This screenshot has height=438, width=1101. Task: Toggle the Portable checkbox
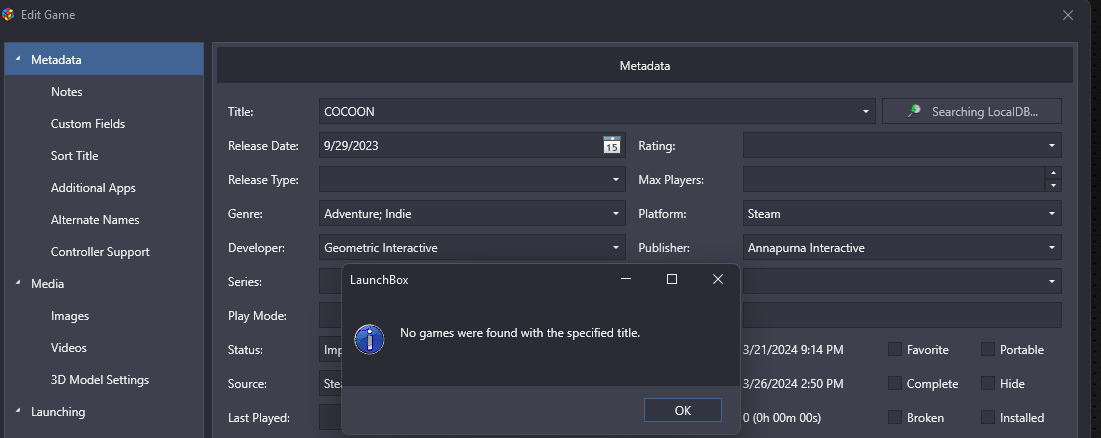tap(987, 349)
